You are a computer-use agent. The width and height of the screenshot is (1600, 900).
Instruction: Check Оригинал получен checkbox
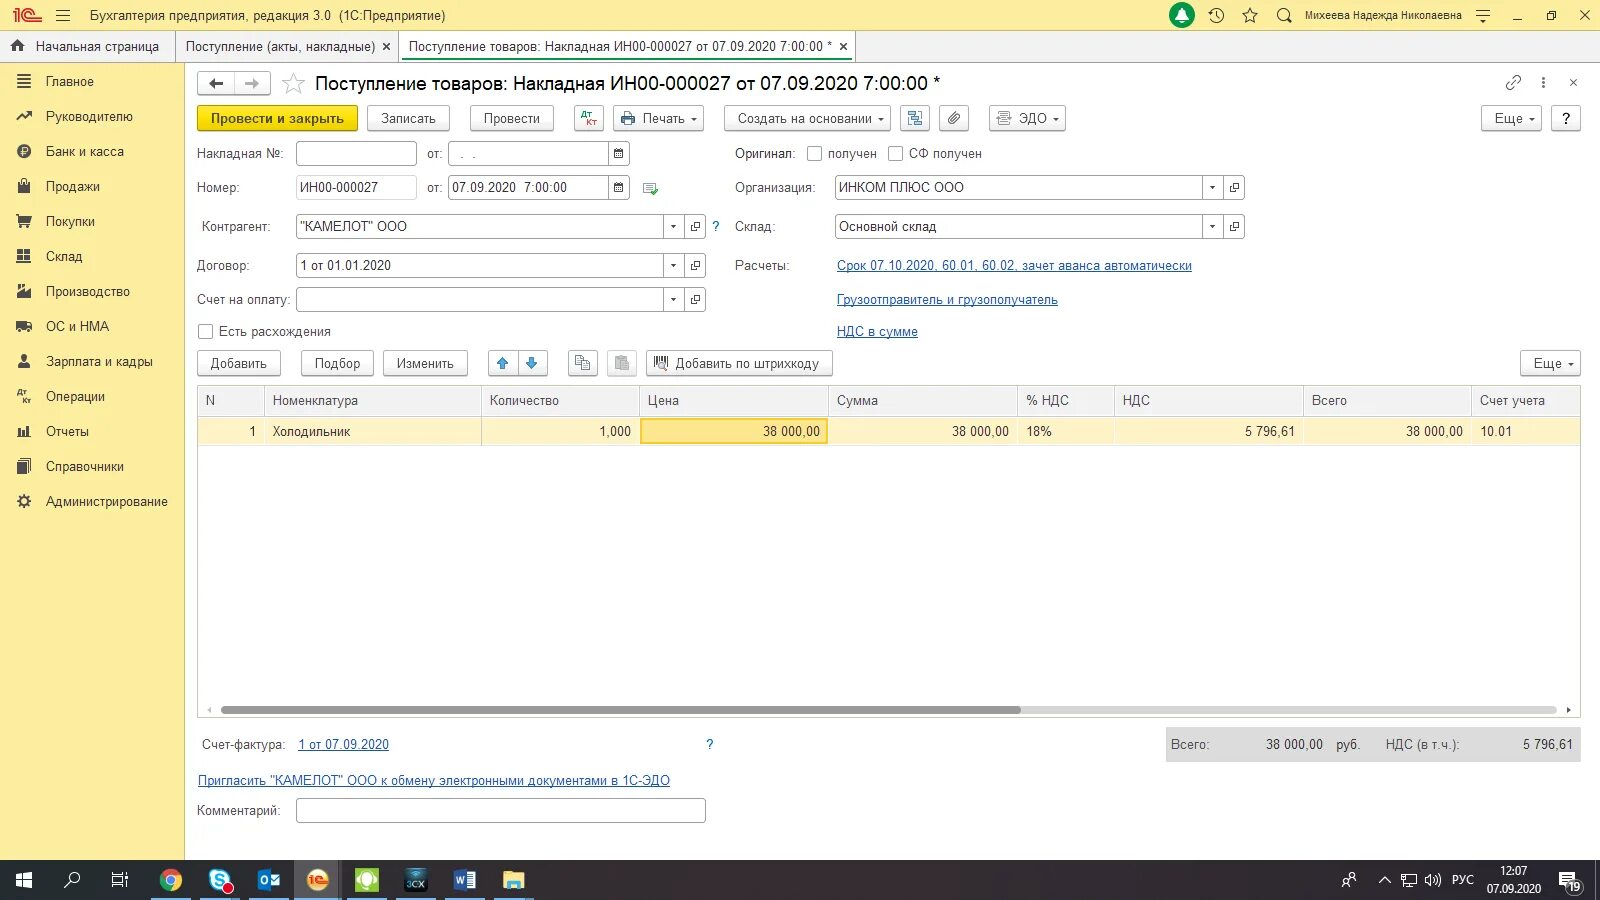coord(814,154)
